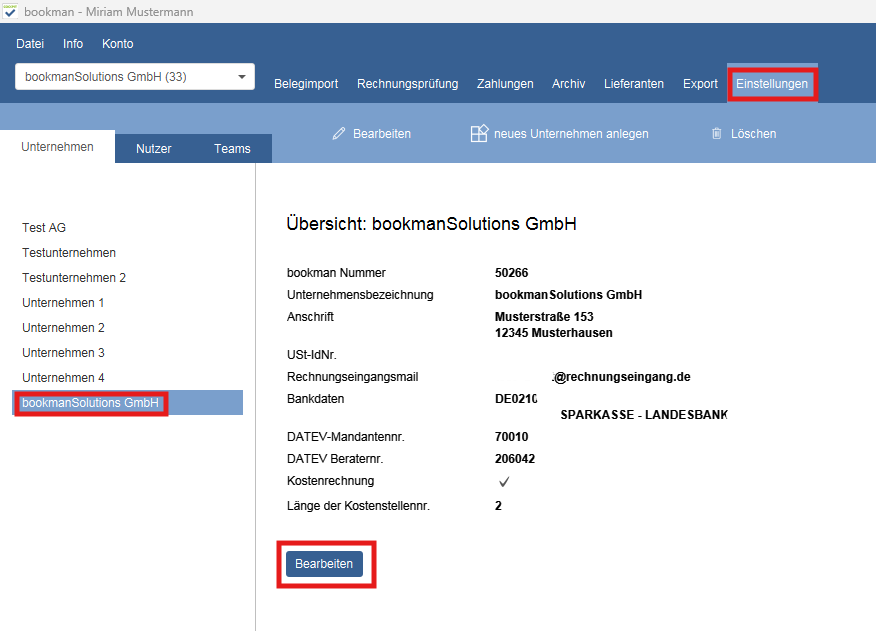Click the Unternehmensbezeichnung value bookmanSolutions GmbH

pos(568,295)
